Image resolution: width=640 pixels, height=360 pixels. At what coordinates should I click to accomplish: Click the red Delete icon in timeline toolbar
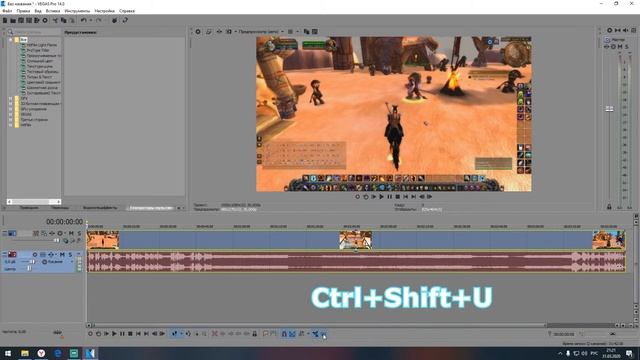point(215,334)
